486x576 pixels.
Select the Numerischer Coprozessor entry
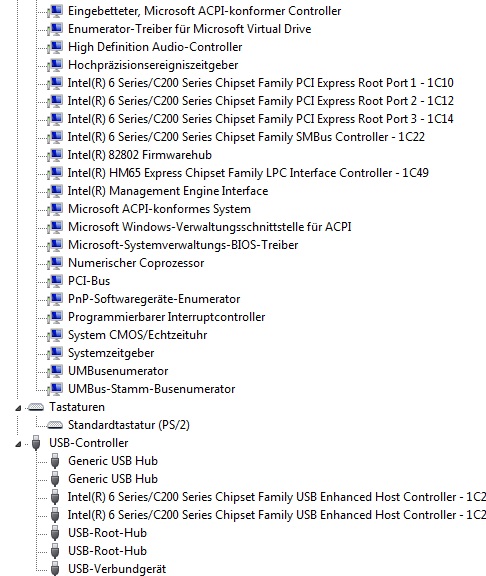(x=136, y=263)
